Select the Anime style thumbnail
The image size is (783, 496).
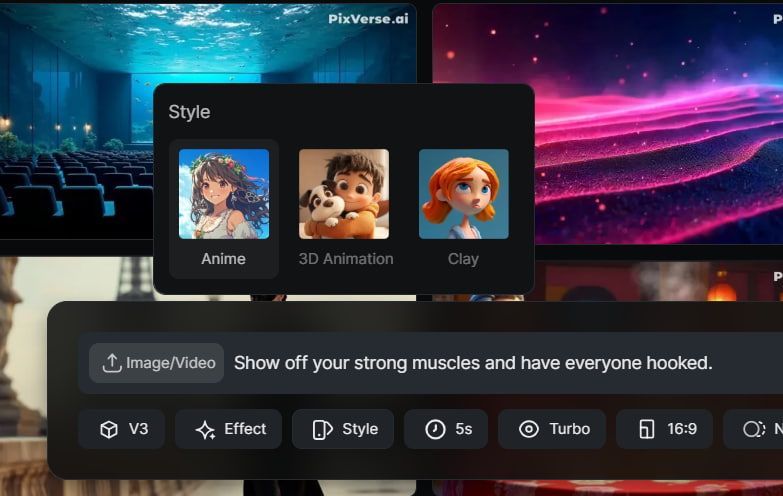(x=224, y=194)
